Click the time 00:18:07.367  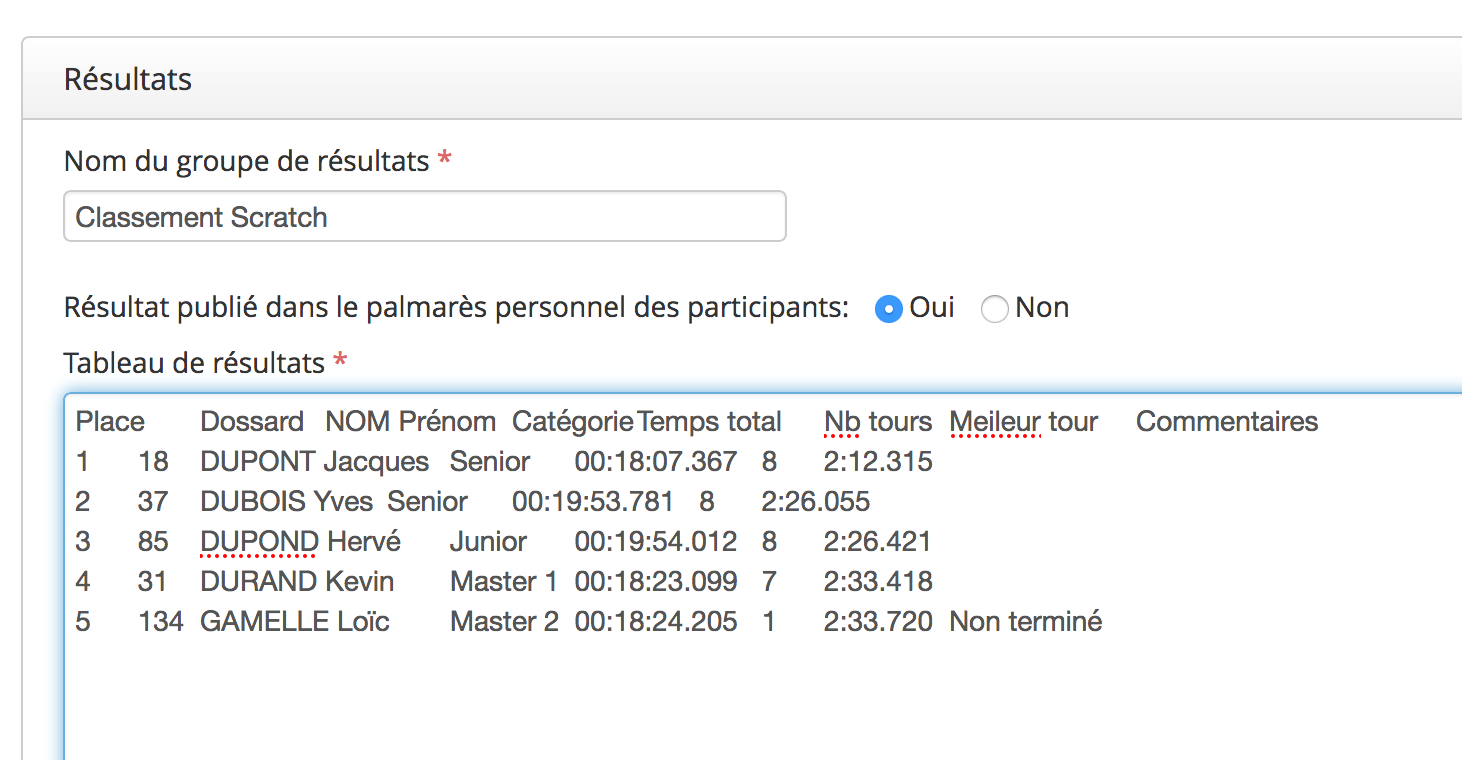click(656, 462)
